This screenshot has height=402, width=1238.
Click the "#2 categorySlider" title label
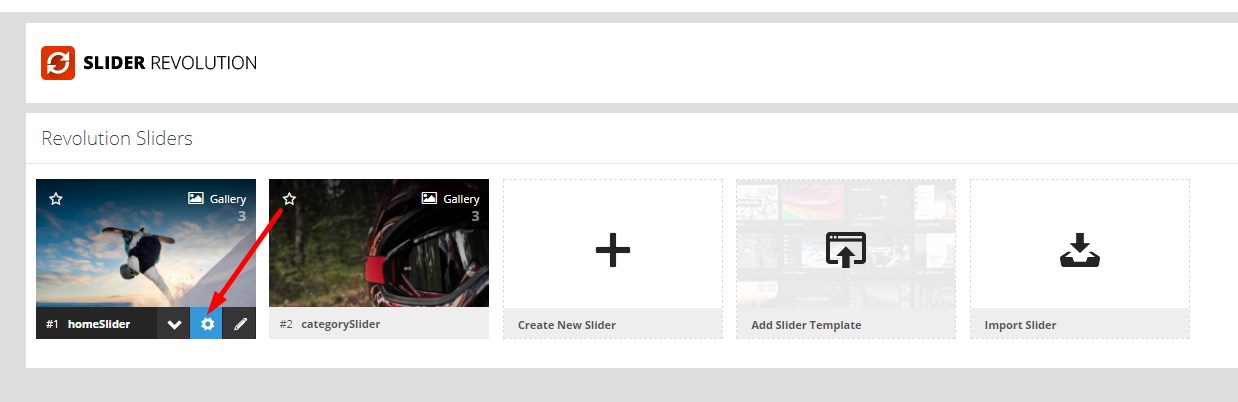pyautogui.click(x=329, y=324)
